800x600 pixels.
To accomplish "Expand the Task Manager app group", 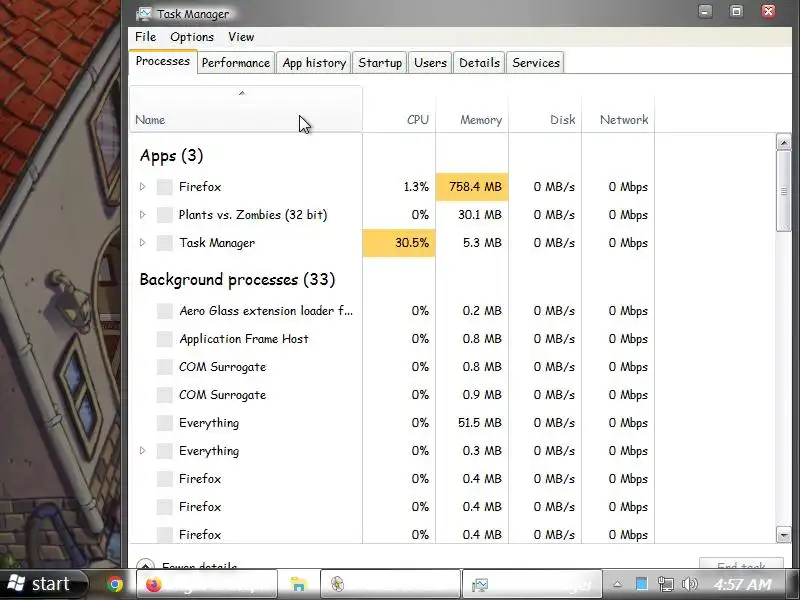I will [x=143, y=243].
